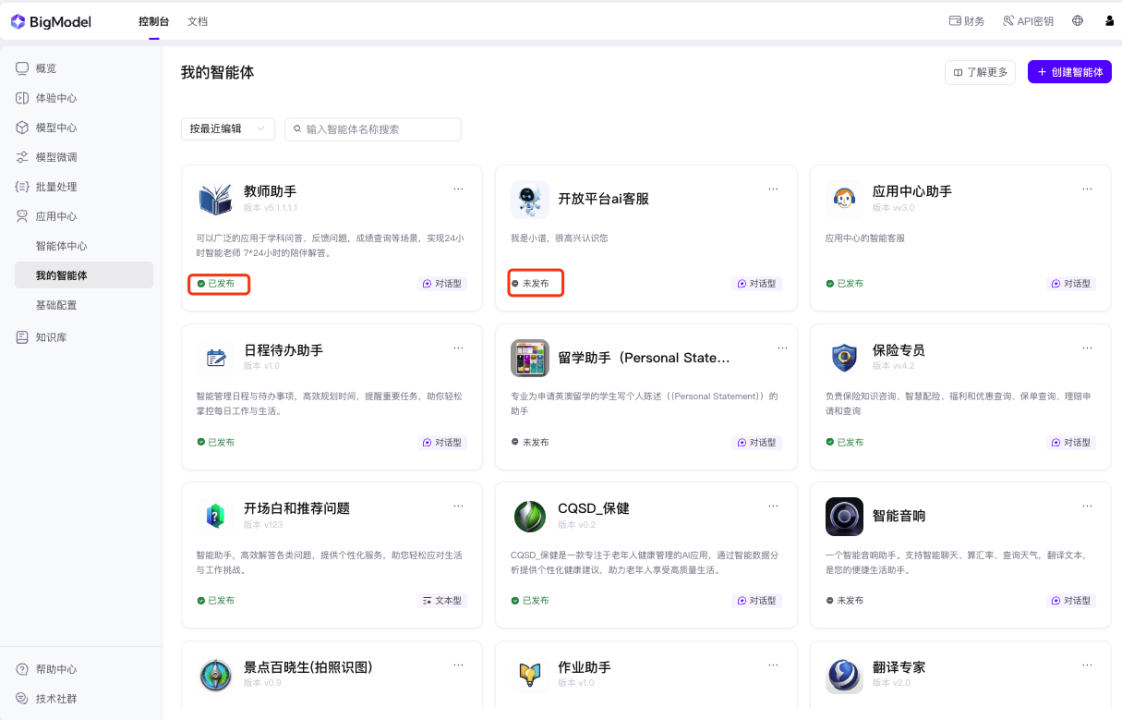
Task: Click the 保险专员 shield icon
Action: [x=844, y=357]
